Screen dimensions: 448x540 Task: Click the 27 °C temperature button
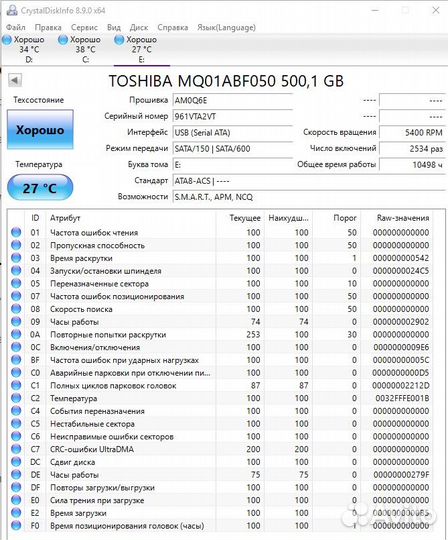pos(40,188)
